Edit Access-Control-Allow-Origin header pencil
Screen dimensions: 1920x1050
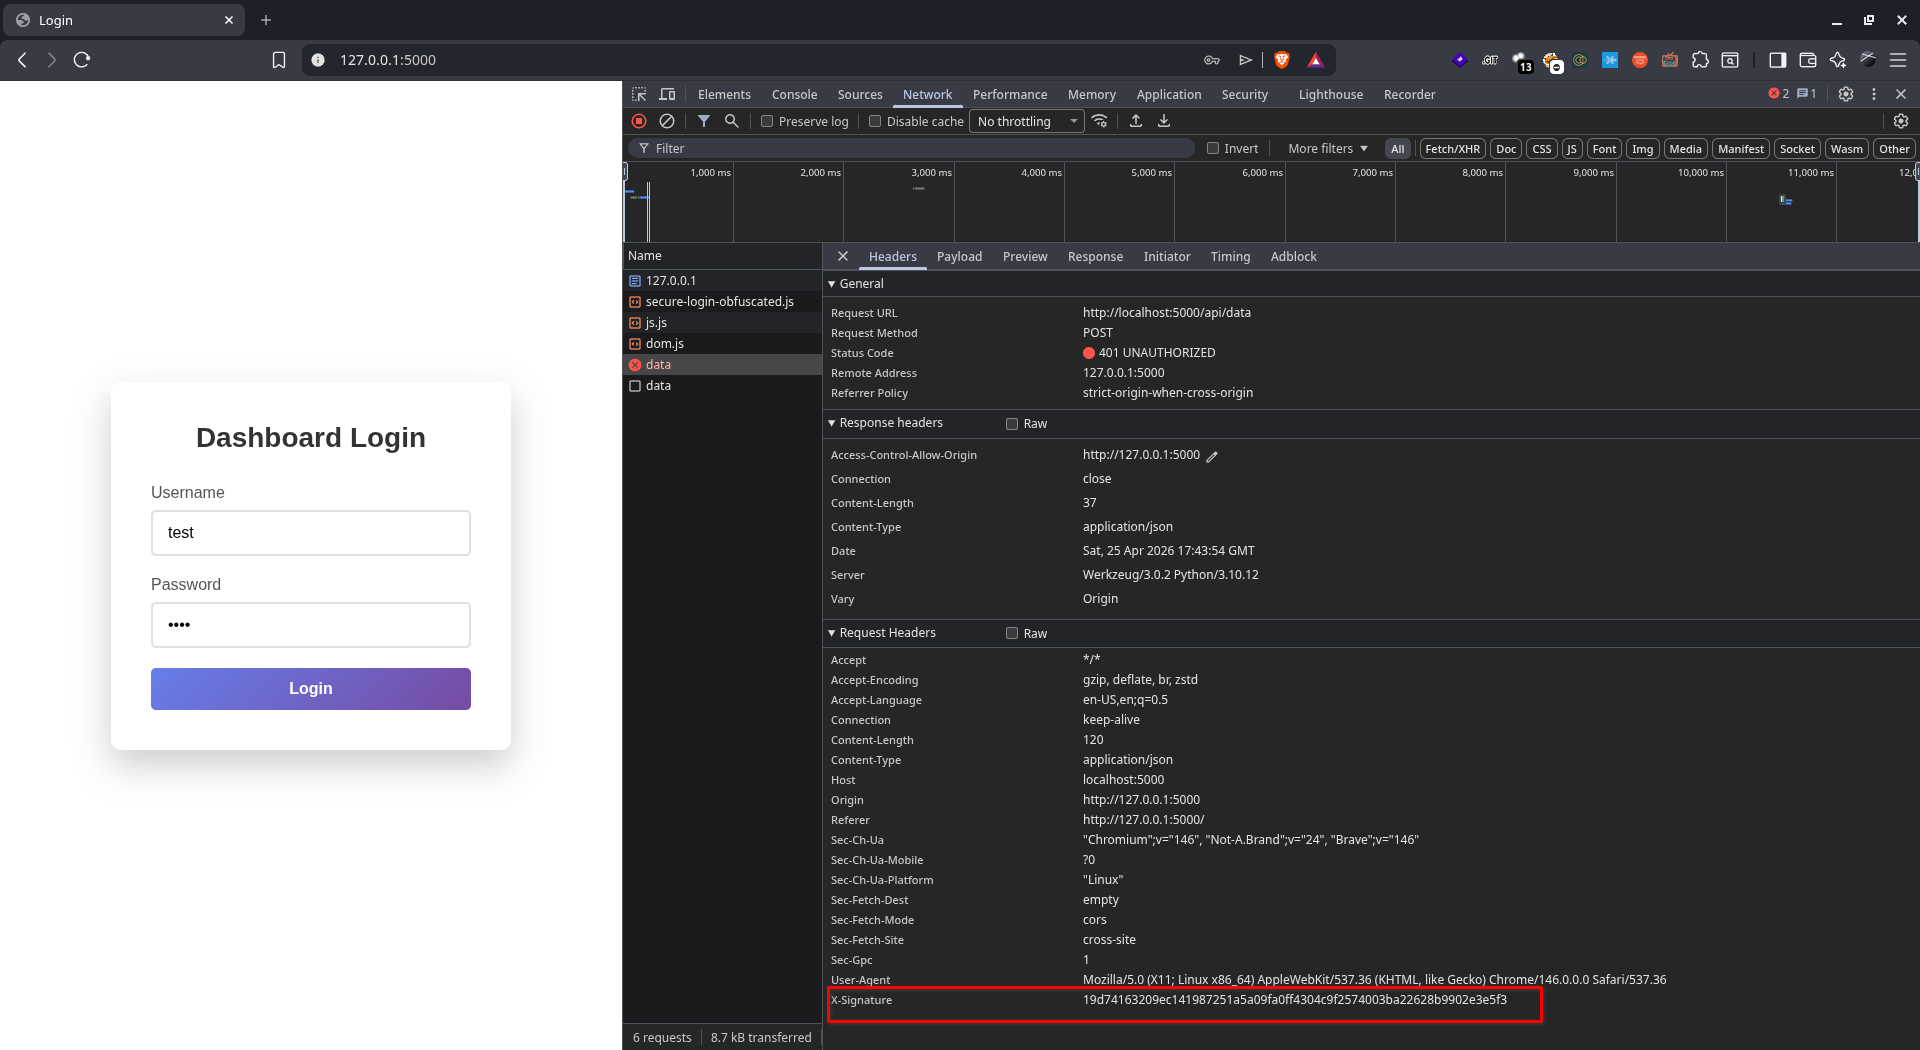pyautogui.click(x=1212, y=456)
